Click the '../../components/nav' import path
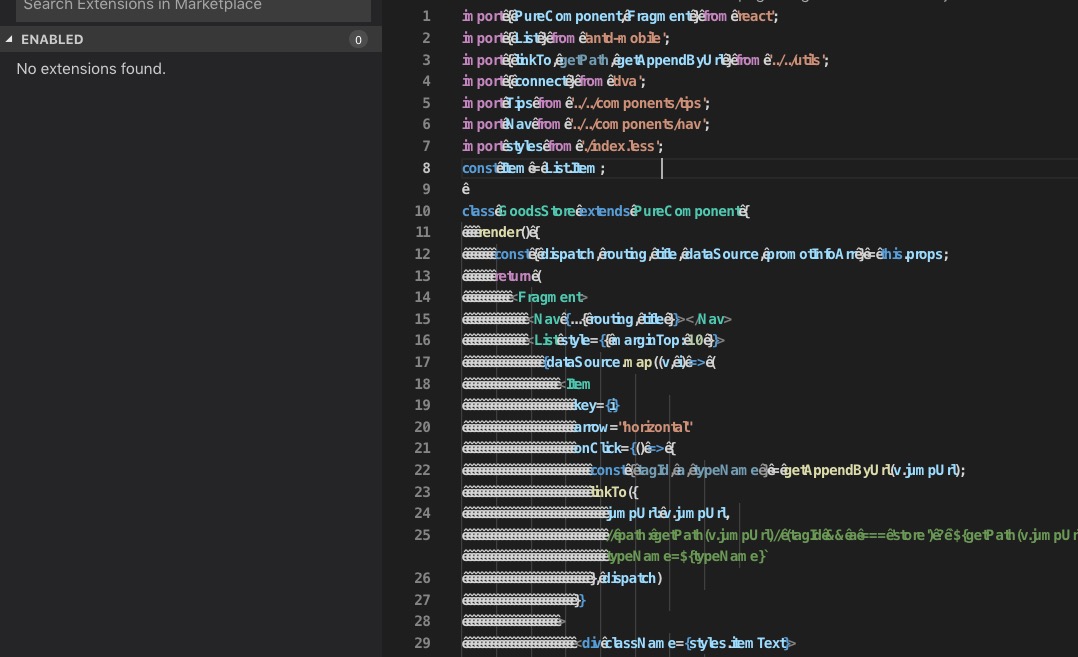 [639, 124]
